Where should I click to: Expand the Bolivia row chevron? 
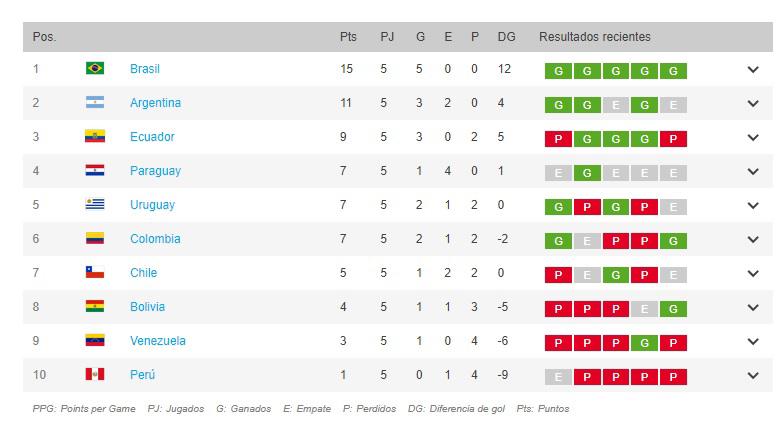[x=753, y=308]
